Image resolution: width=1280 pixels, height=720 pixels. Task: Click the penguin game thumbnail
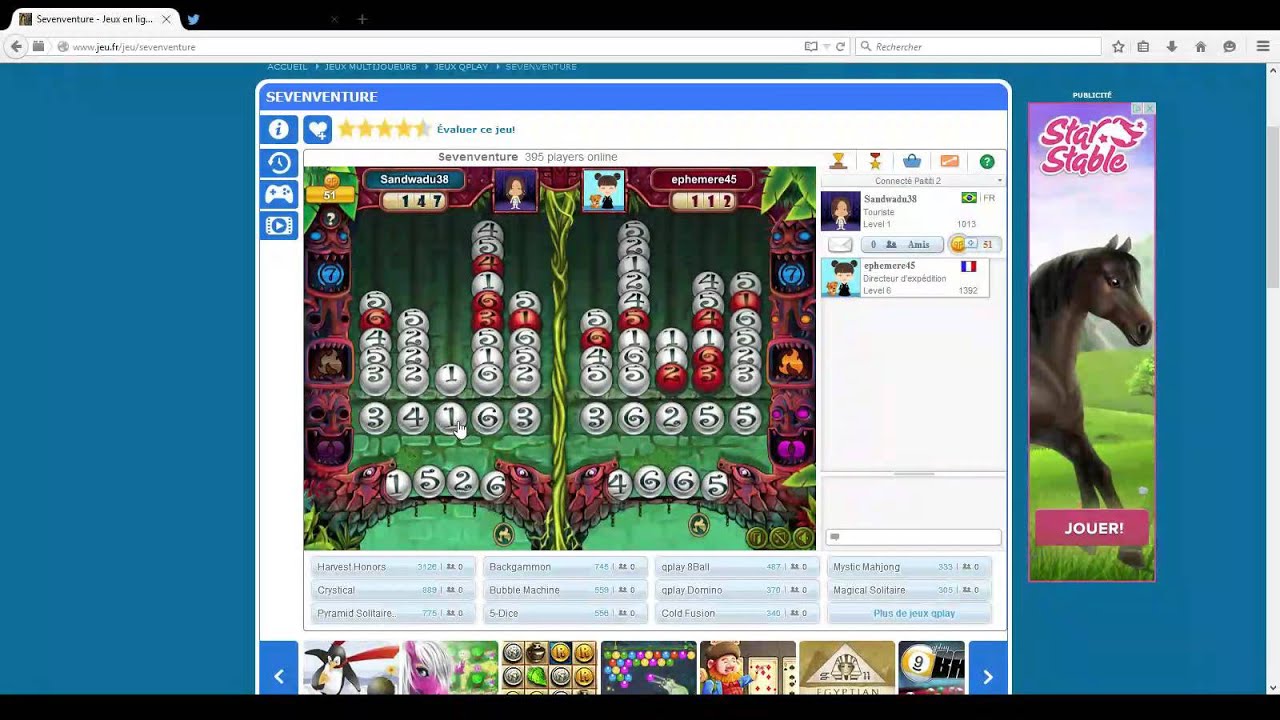(350, 667)
